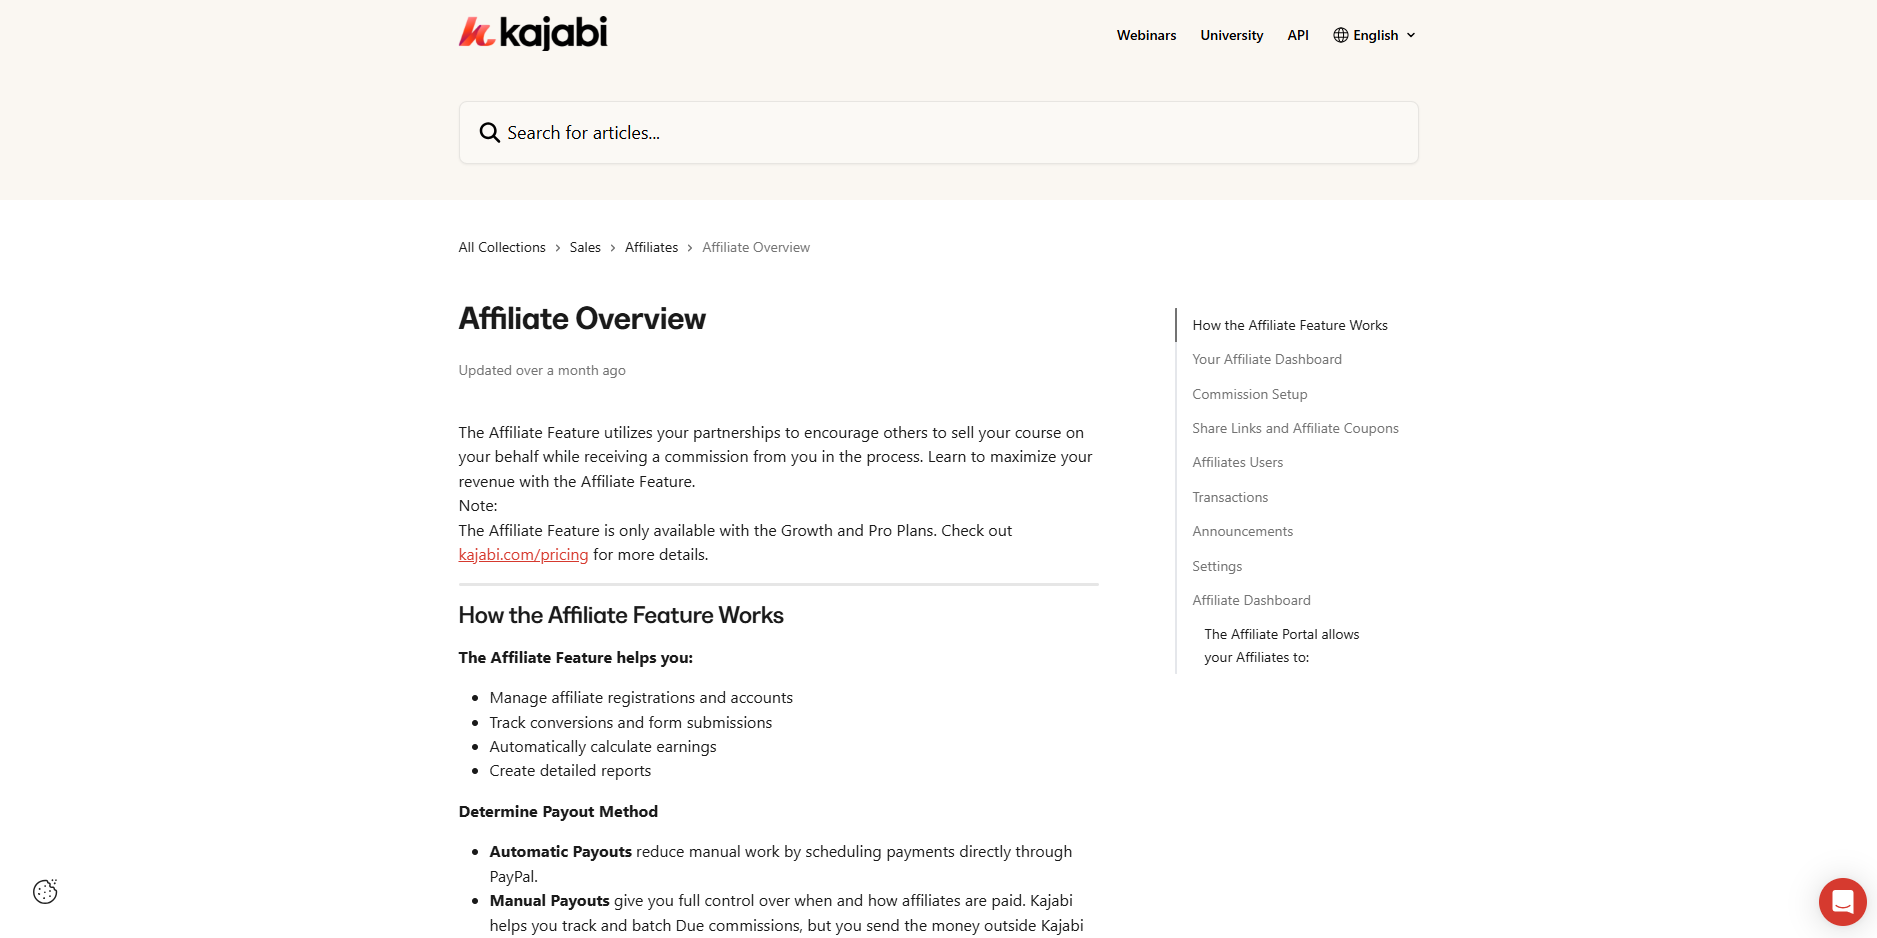This screenshot has width=1877, height=938.
Task: Click the Kajabi logo
Action: (x=532, y=33)
